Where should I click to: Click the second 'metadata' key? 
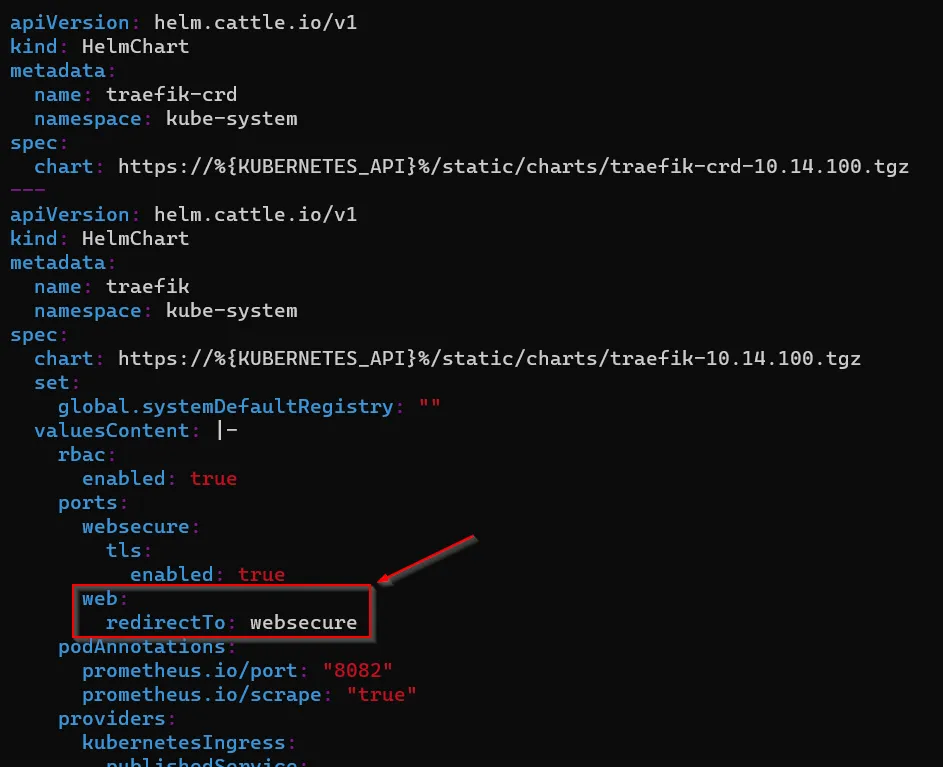click(x=58, y=262)
